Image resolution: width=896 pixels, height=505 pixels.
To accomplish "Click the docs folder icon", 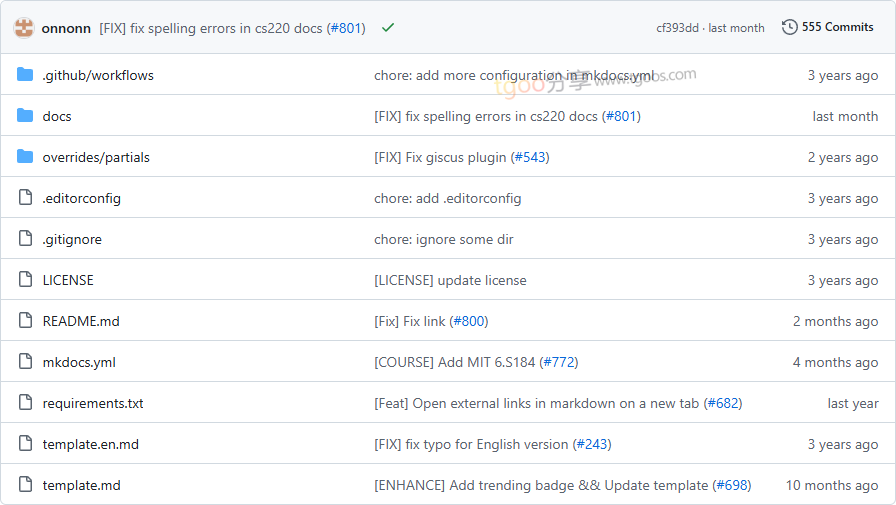I will pos(25,116).
